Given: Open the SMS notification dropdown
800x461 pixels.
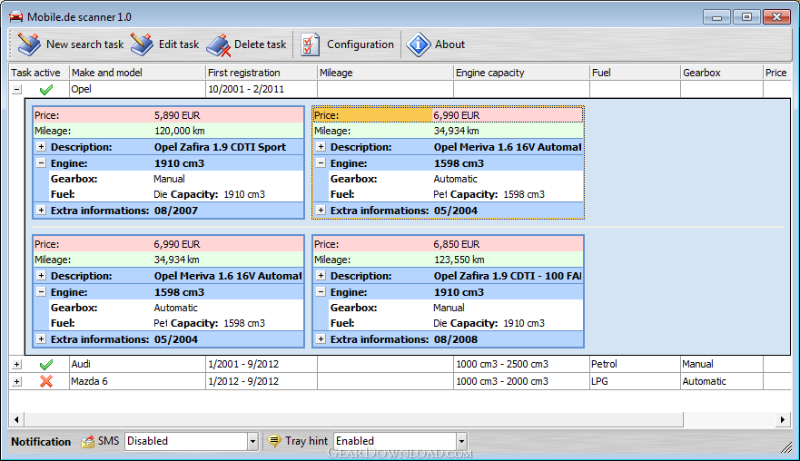Looking at the screenshot, I should coord(253,441).
